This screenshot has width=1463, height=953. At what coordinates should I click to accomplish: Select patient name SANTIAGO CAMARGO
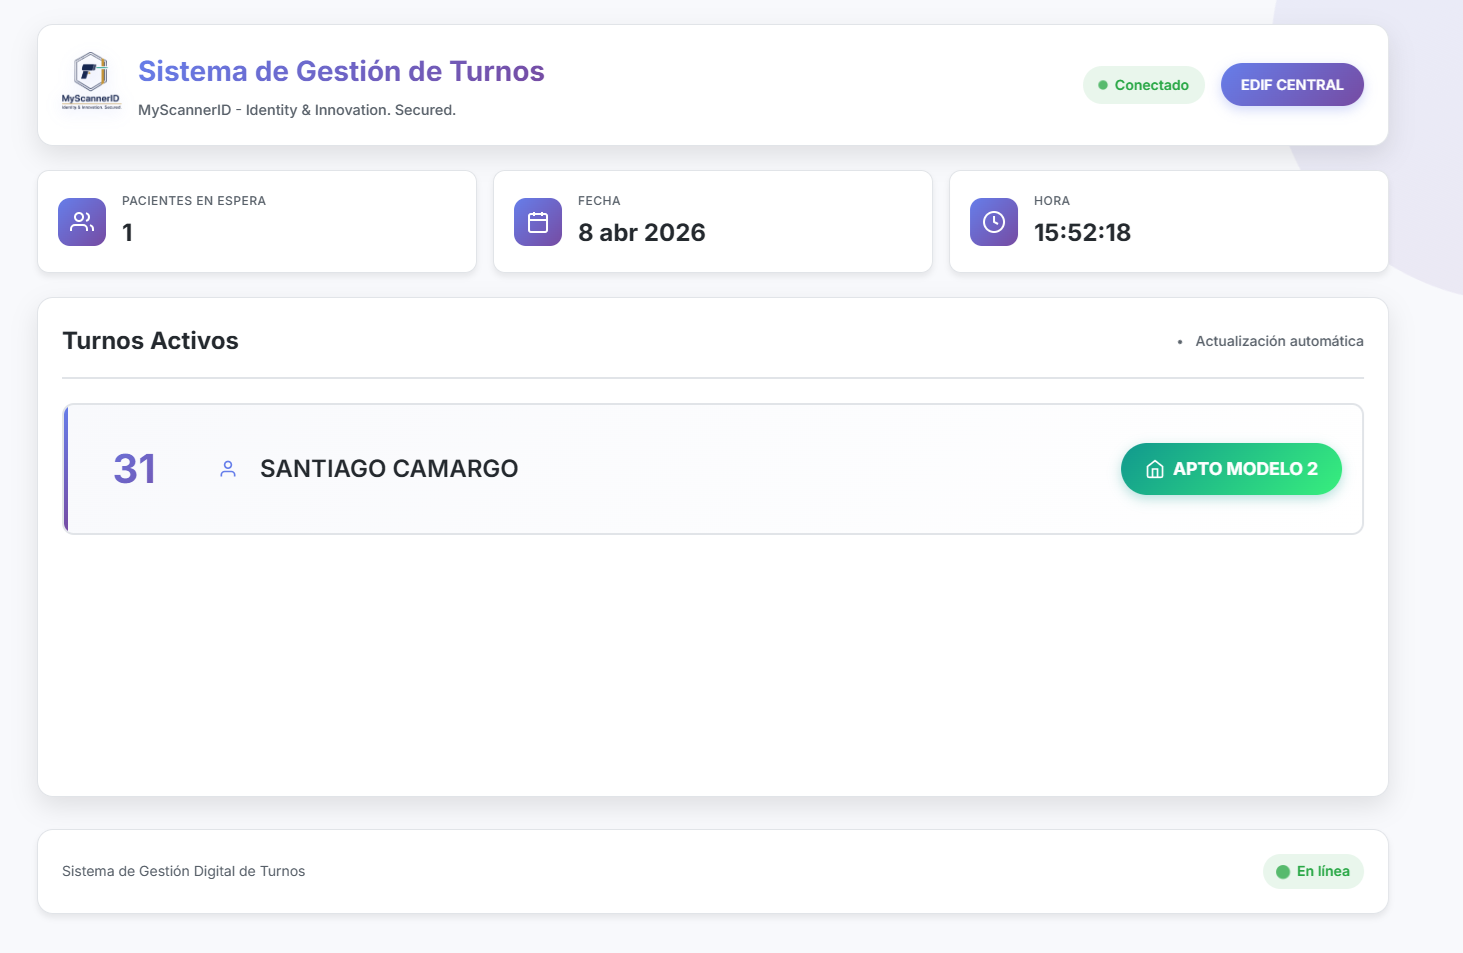pos(389,469)
